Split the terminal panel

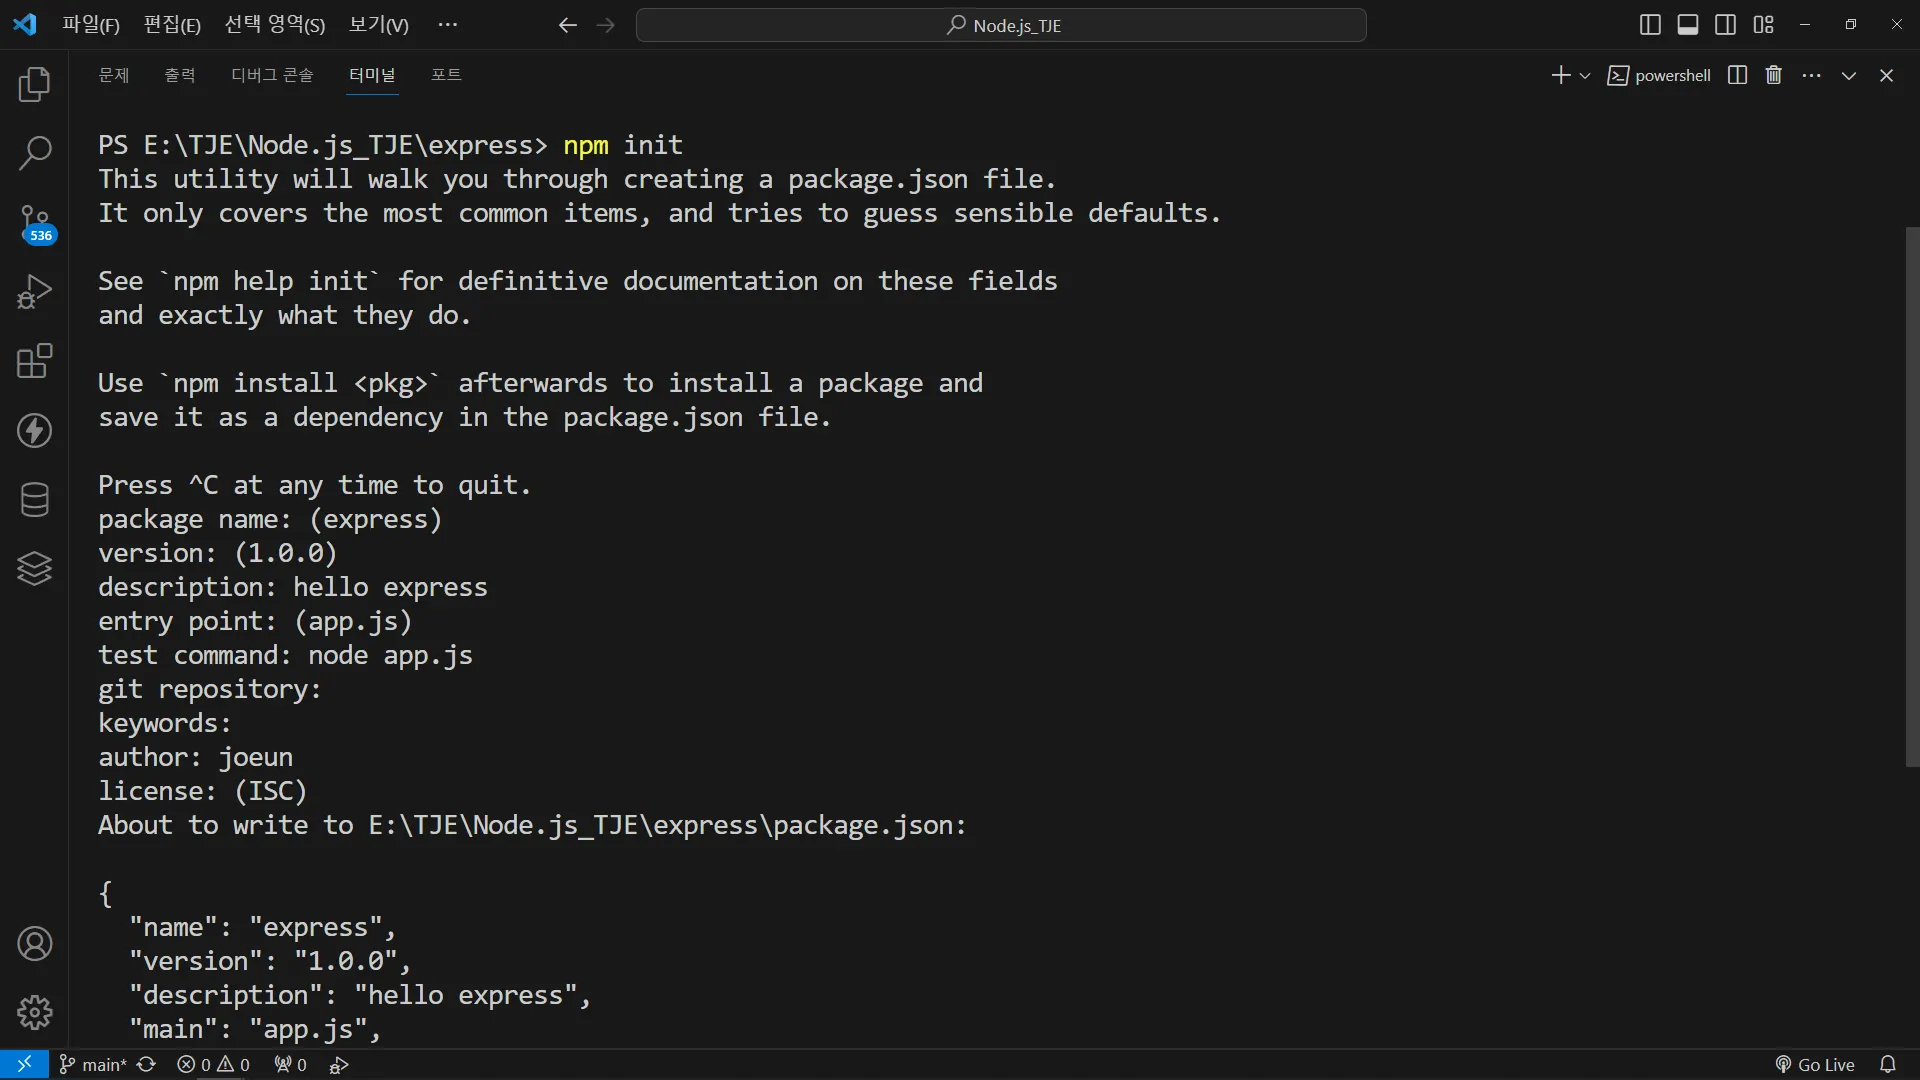tap(1737, 76)
